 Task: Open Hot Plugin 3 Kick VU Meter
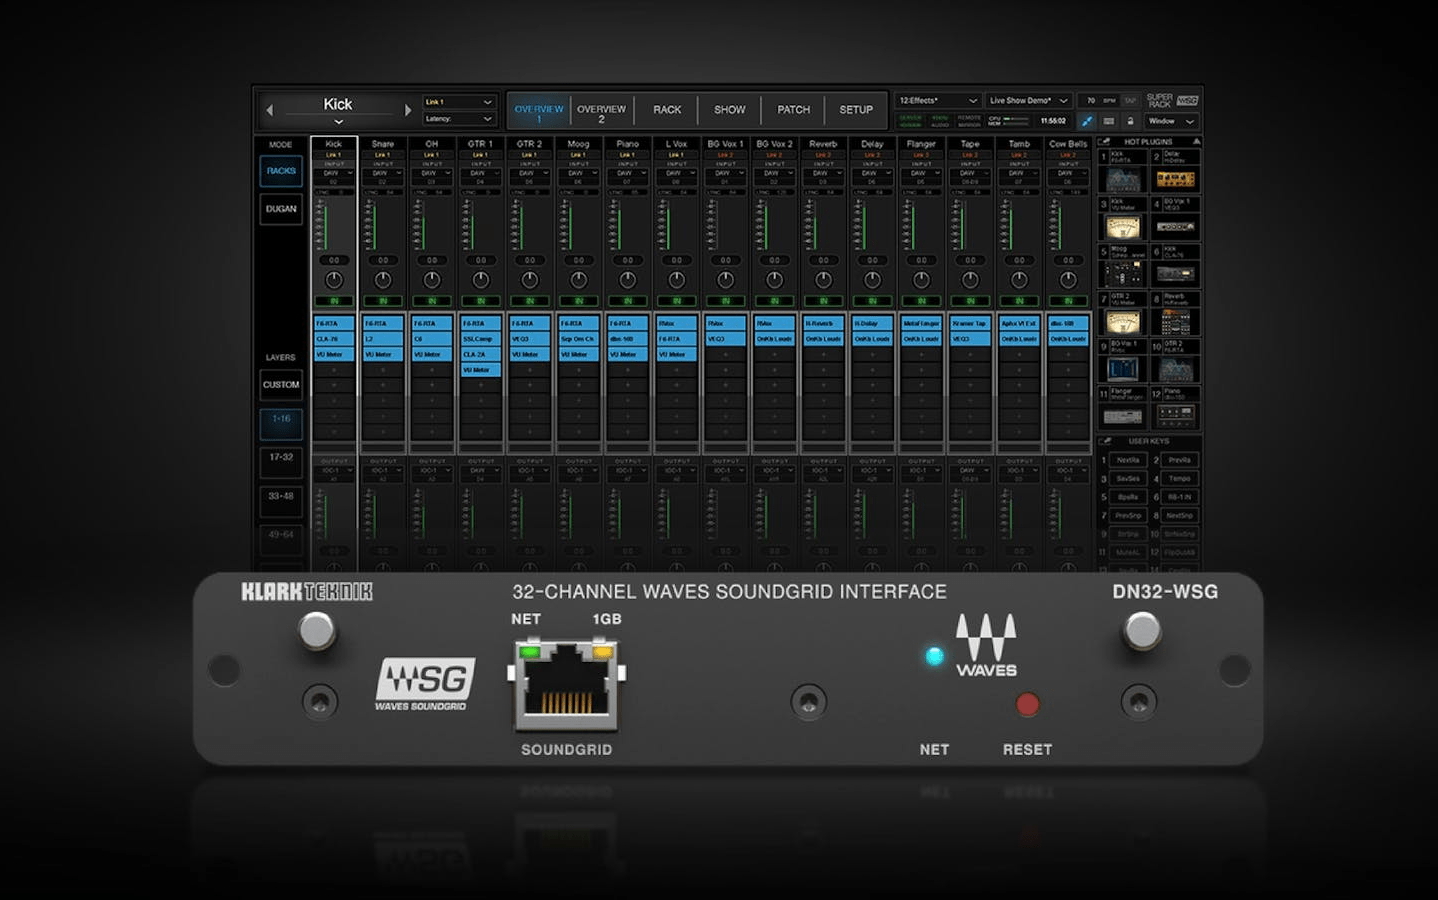[x=1122, y=227]
